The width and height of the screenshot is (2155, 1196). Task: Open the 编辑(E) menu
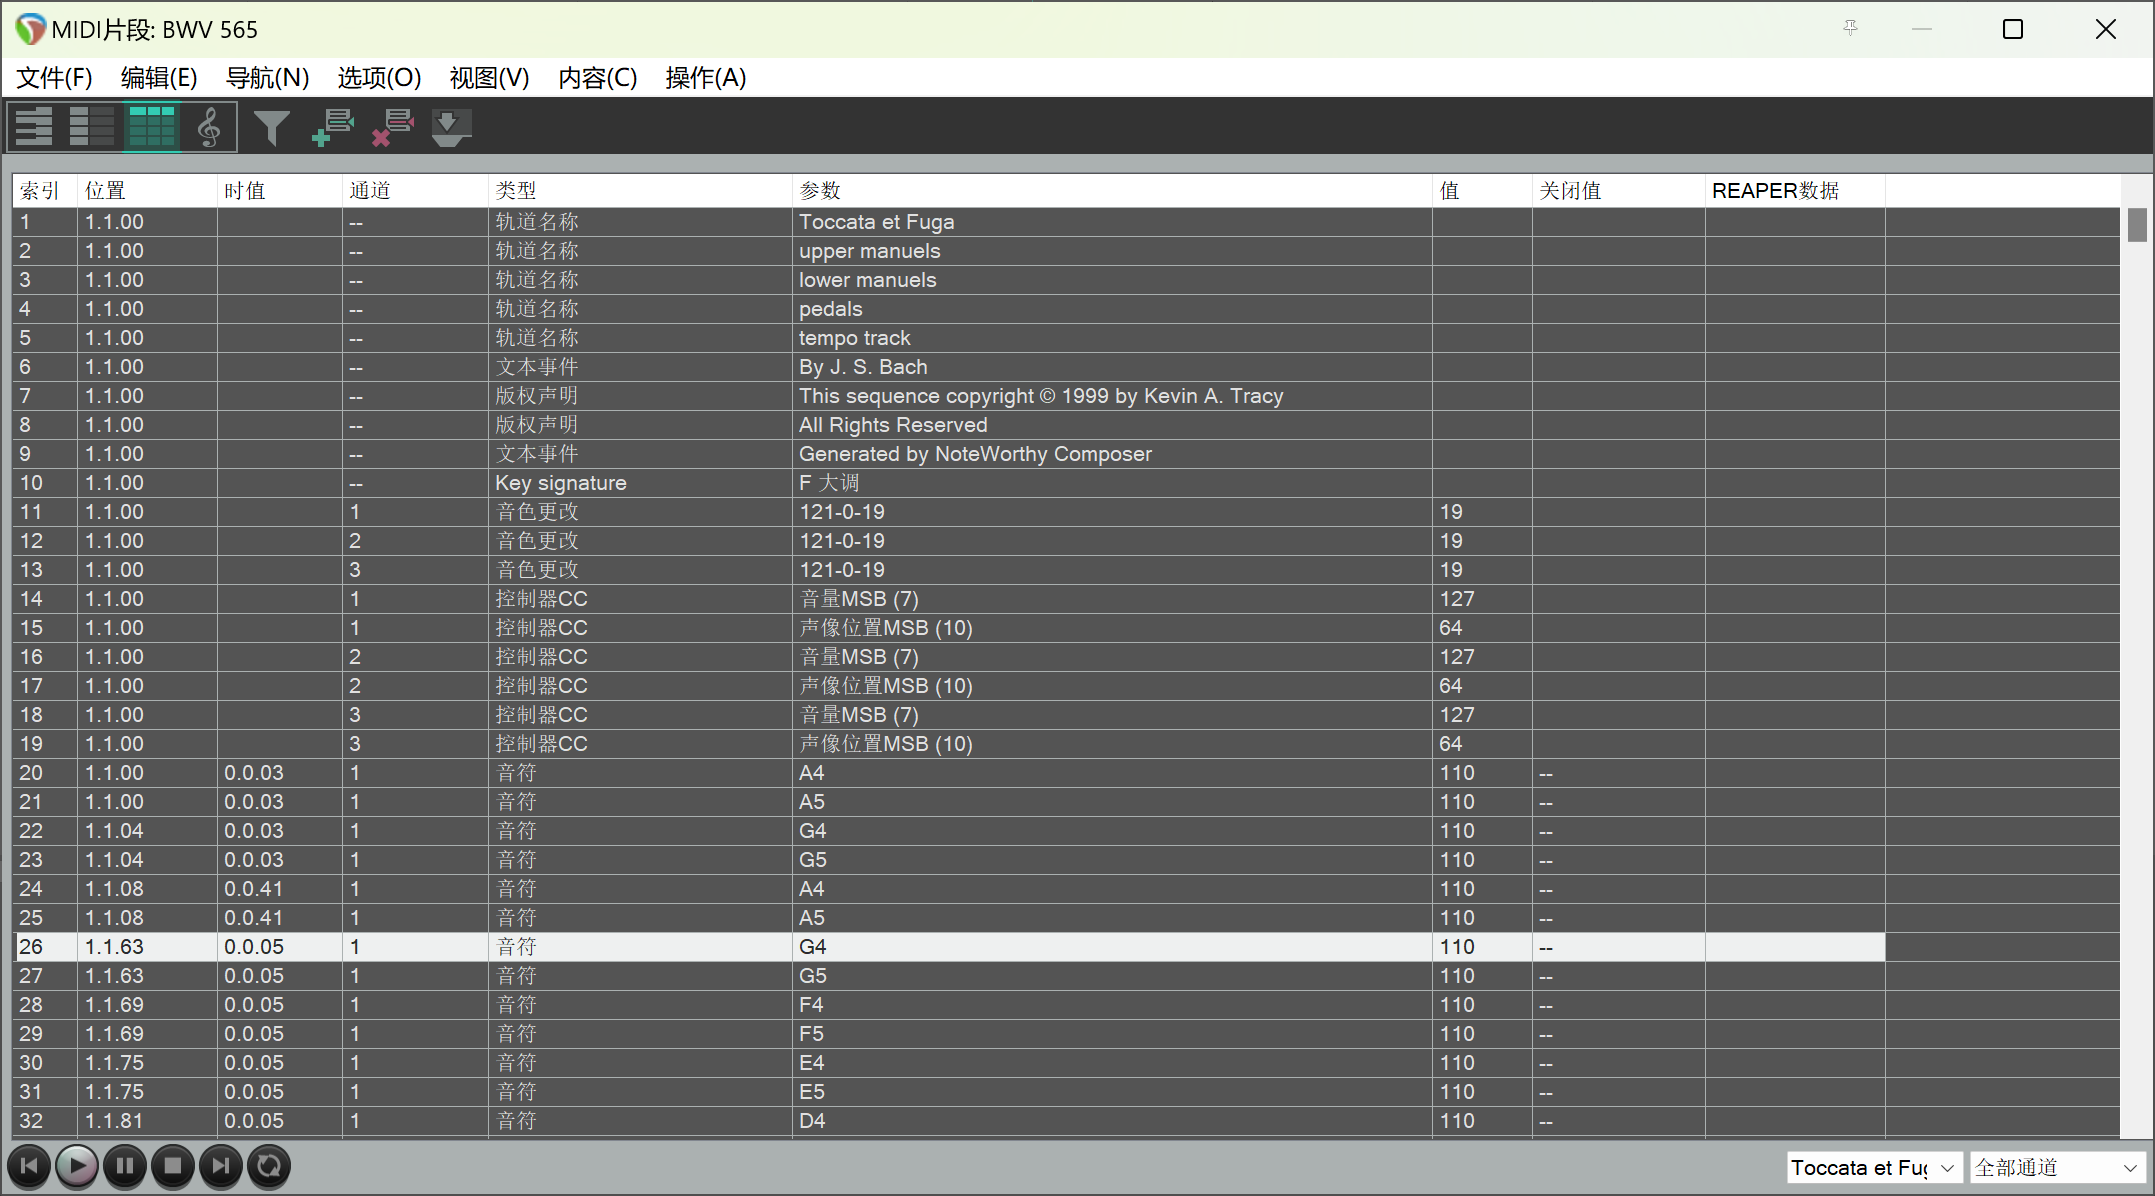click(x=159, y=78)
